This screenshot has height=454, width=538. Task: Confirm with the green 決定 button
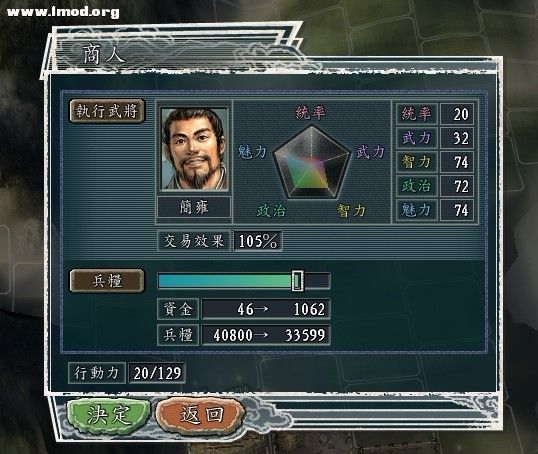[x=109, y=415]
